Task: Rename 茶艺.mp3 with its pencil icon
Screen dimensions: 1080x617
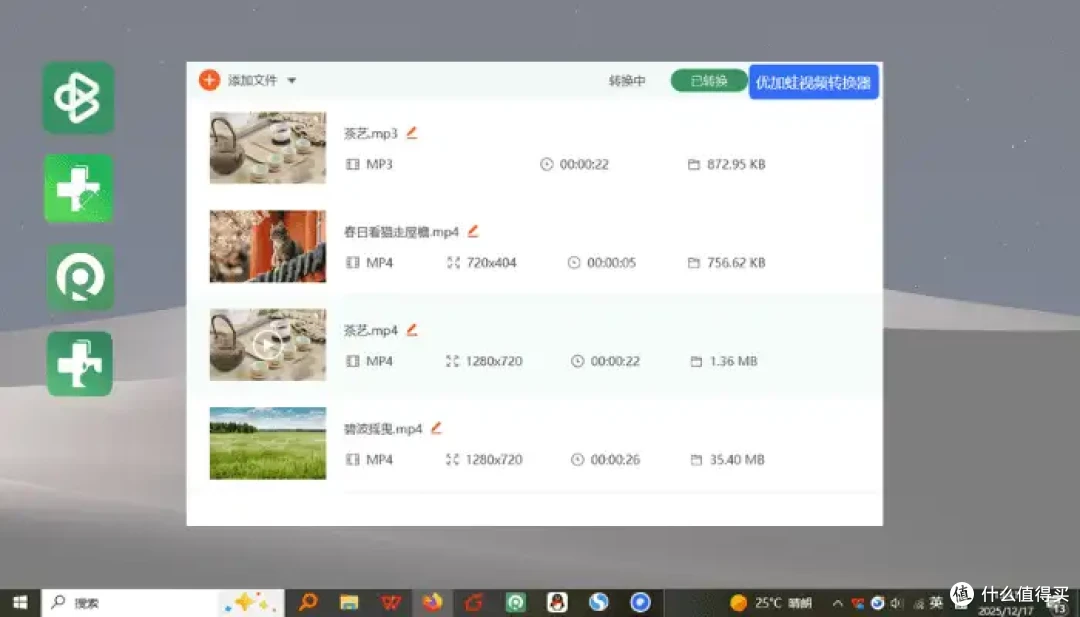Action: click(412, 133)
